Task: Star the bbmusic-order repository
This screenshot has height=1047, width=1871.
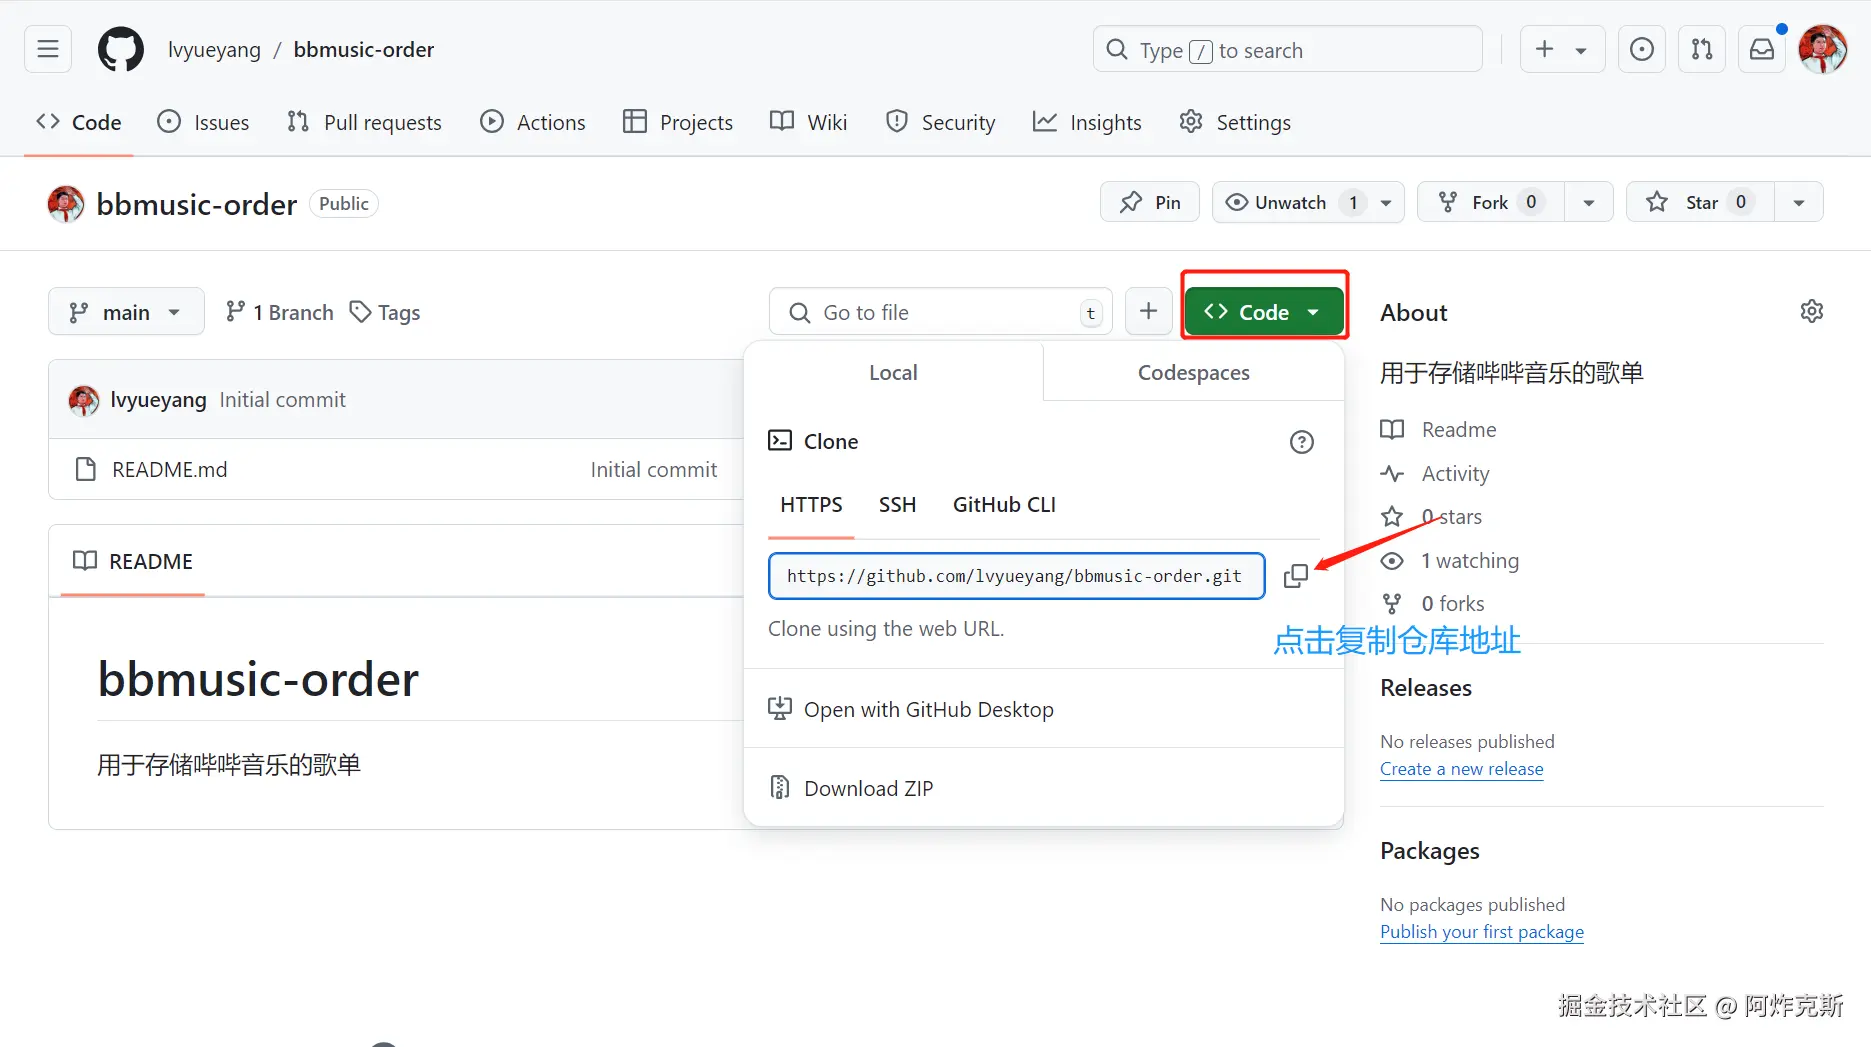Action: [x=1700, y=202]
